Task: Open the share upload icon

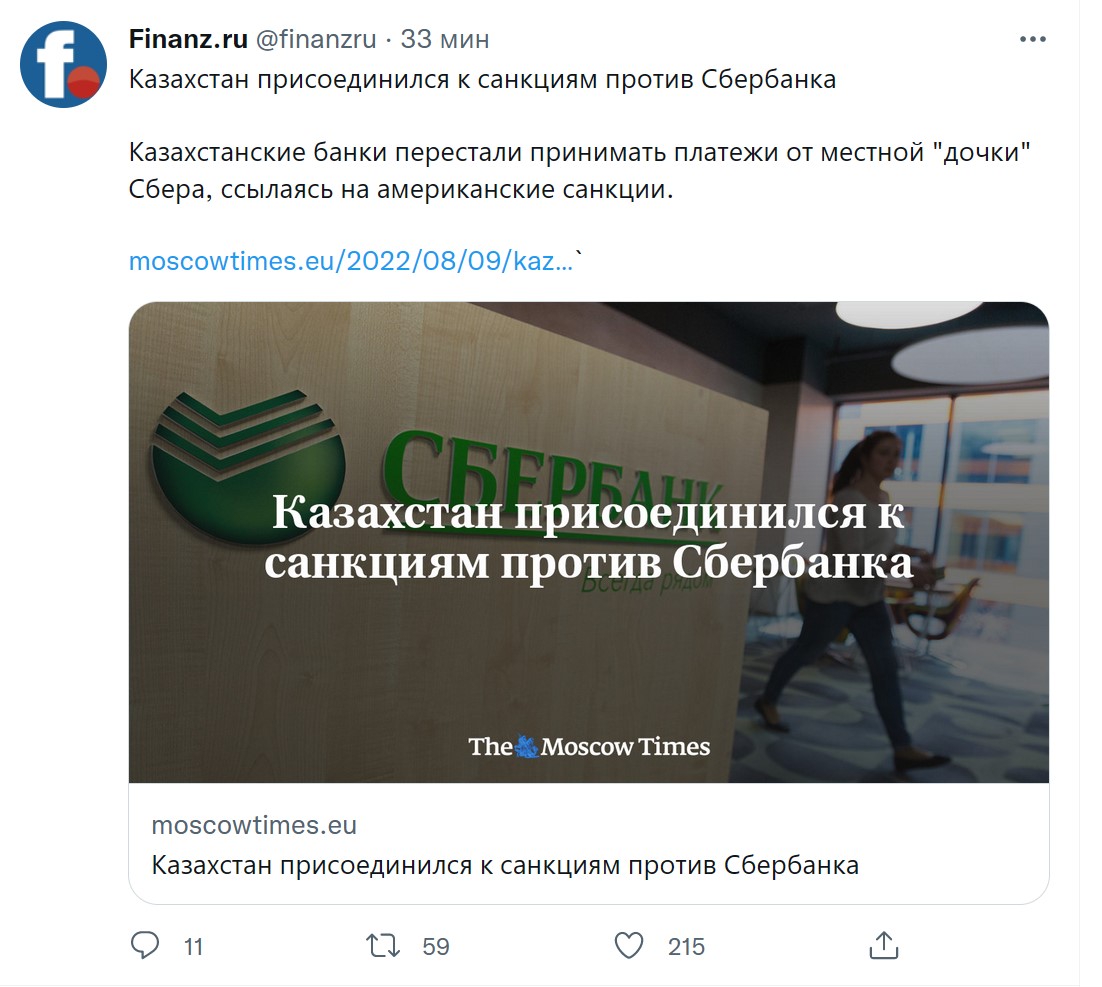Action: 884,946
